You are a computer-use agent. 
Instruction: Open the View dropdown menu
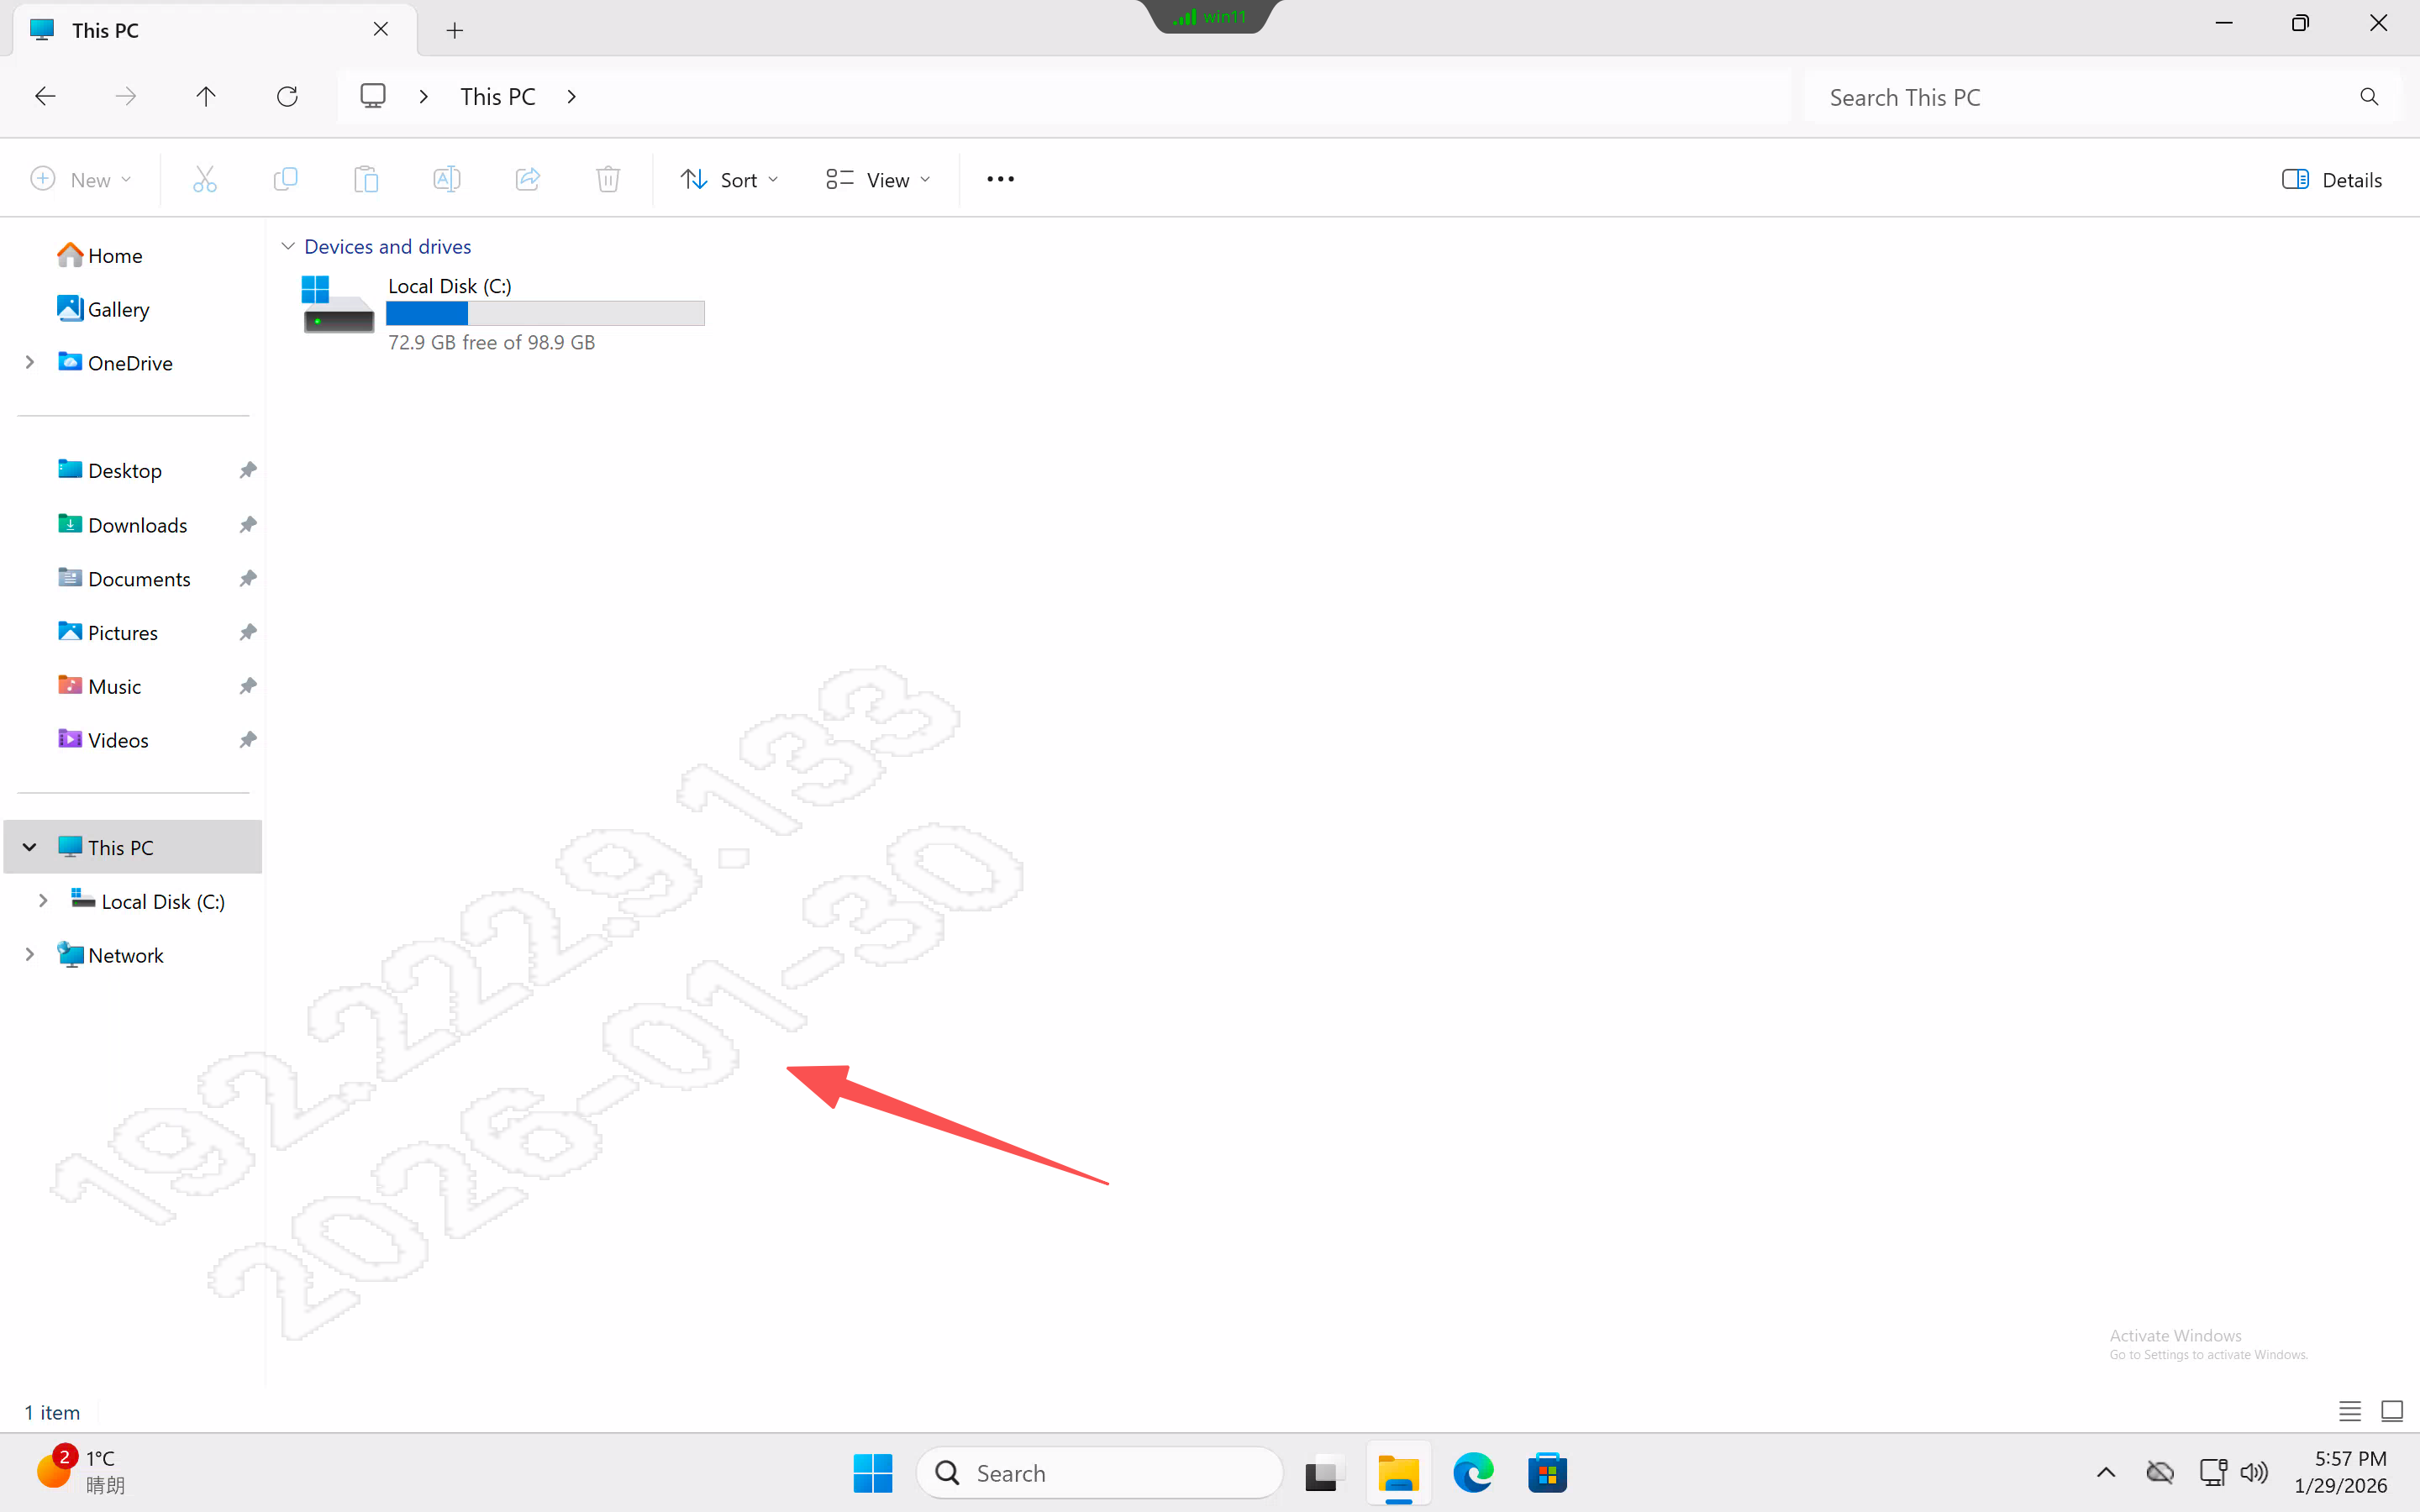[878, 180]
